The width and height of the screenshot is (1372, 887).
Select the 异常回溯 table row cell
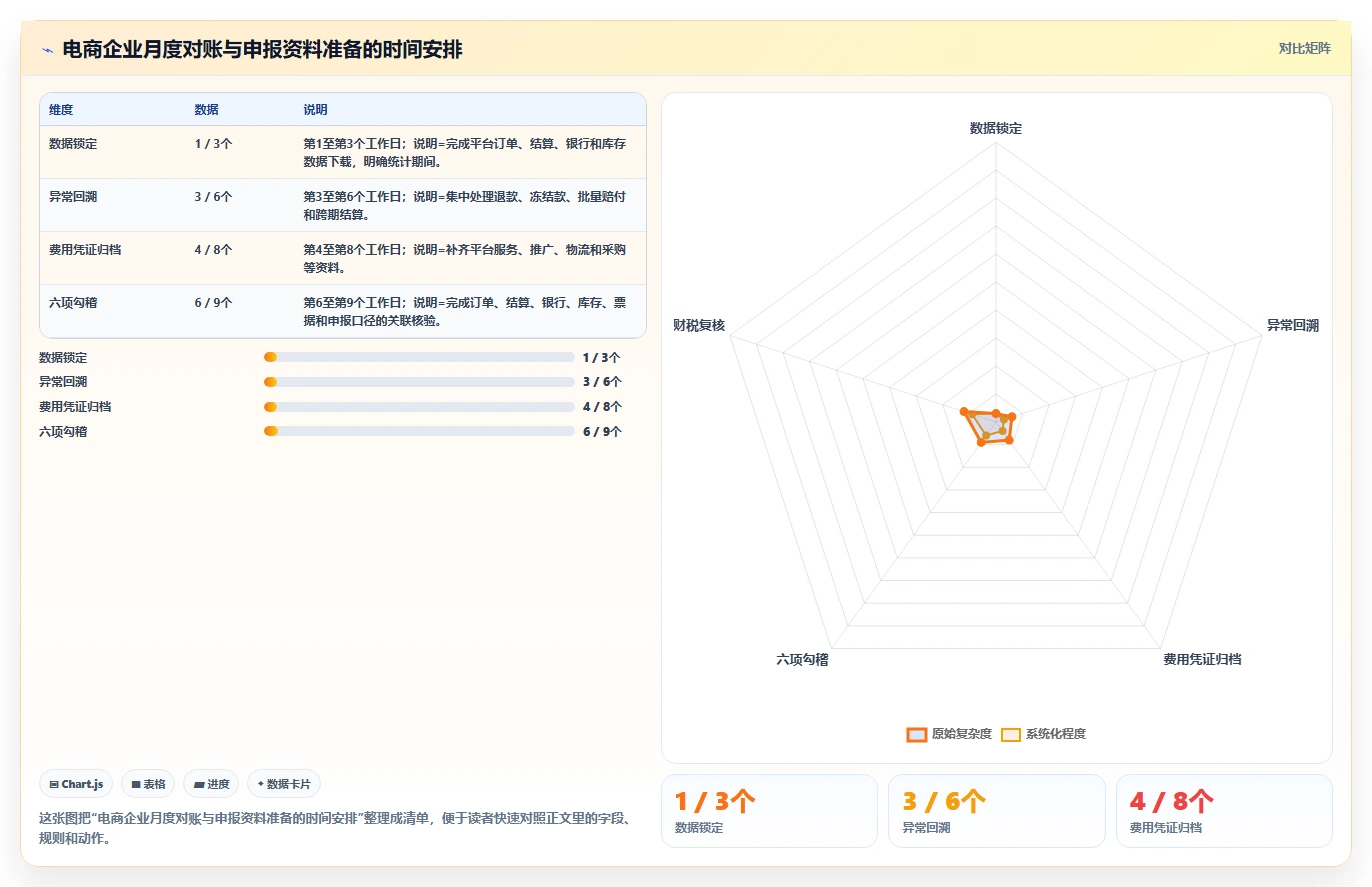(x=73, y=196)
